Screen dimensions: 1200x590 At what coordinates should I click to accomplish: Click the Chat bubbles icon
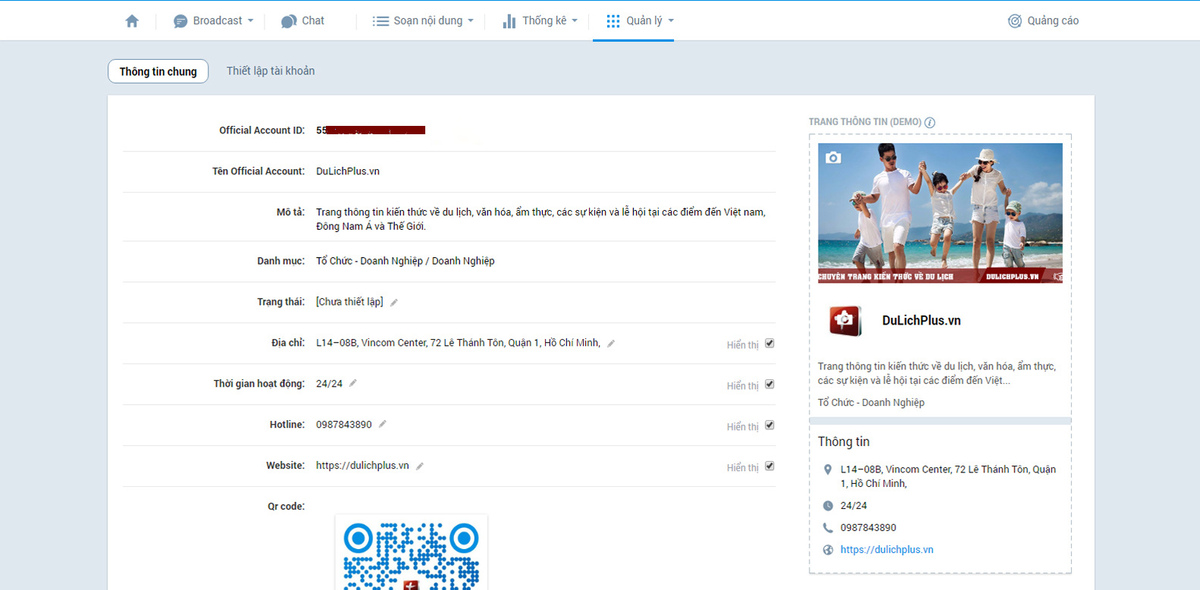click(x=289, y=21)
